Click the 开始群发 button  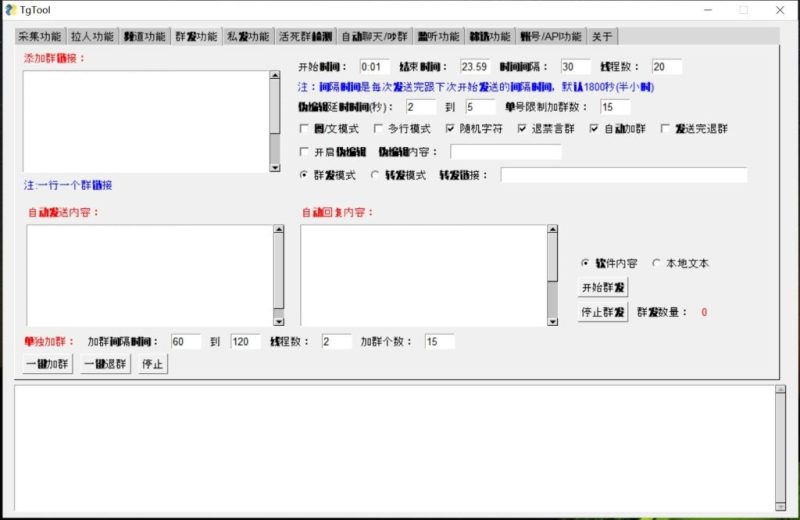coord(603,287)
